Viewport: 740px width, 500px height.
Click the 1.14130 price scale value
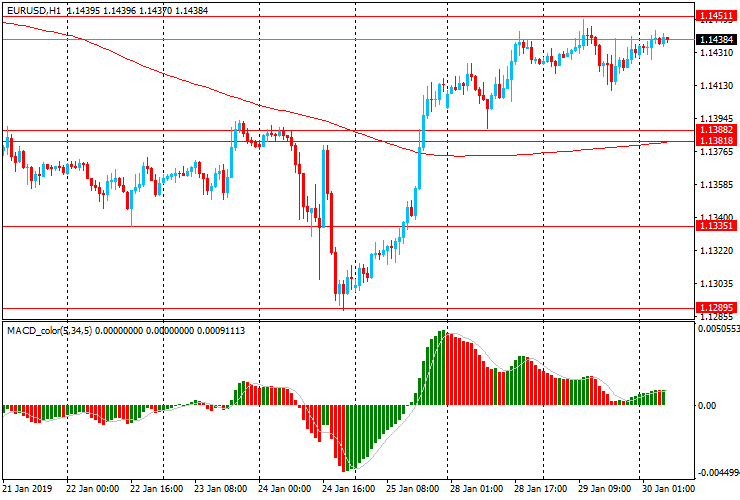[x=716, y=86]
